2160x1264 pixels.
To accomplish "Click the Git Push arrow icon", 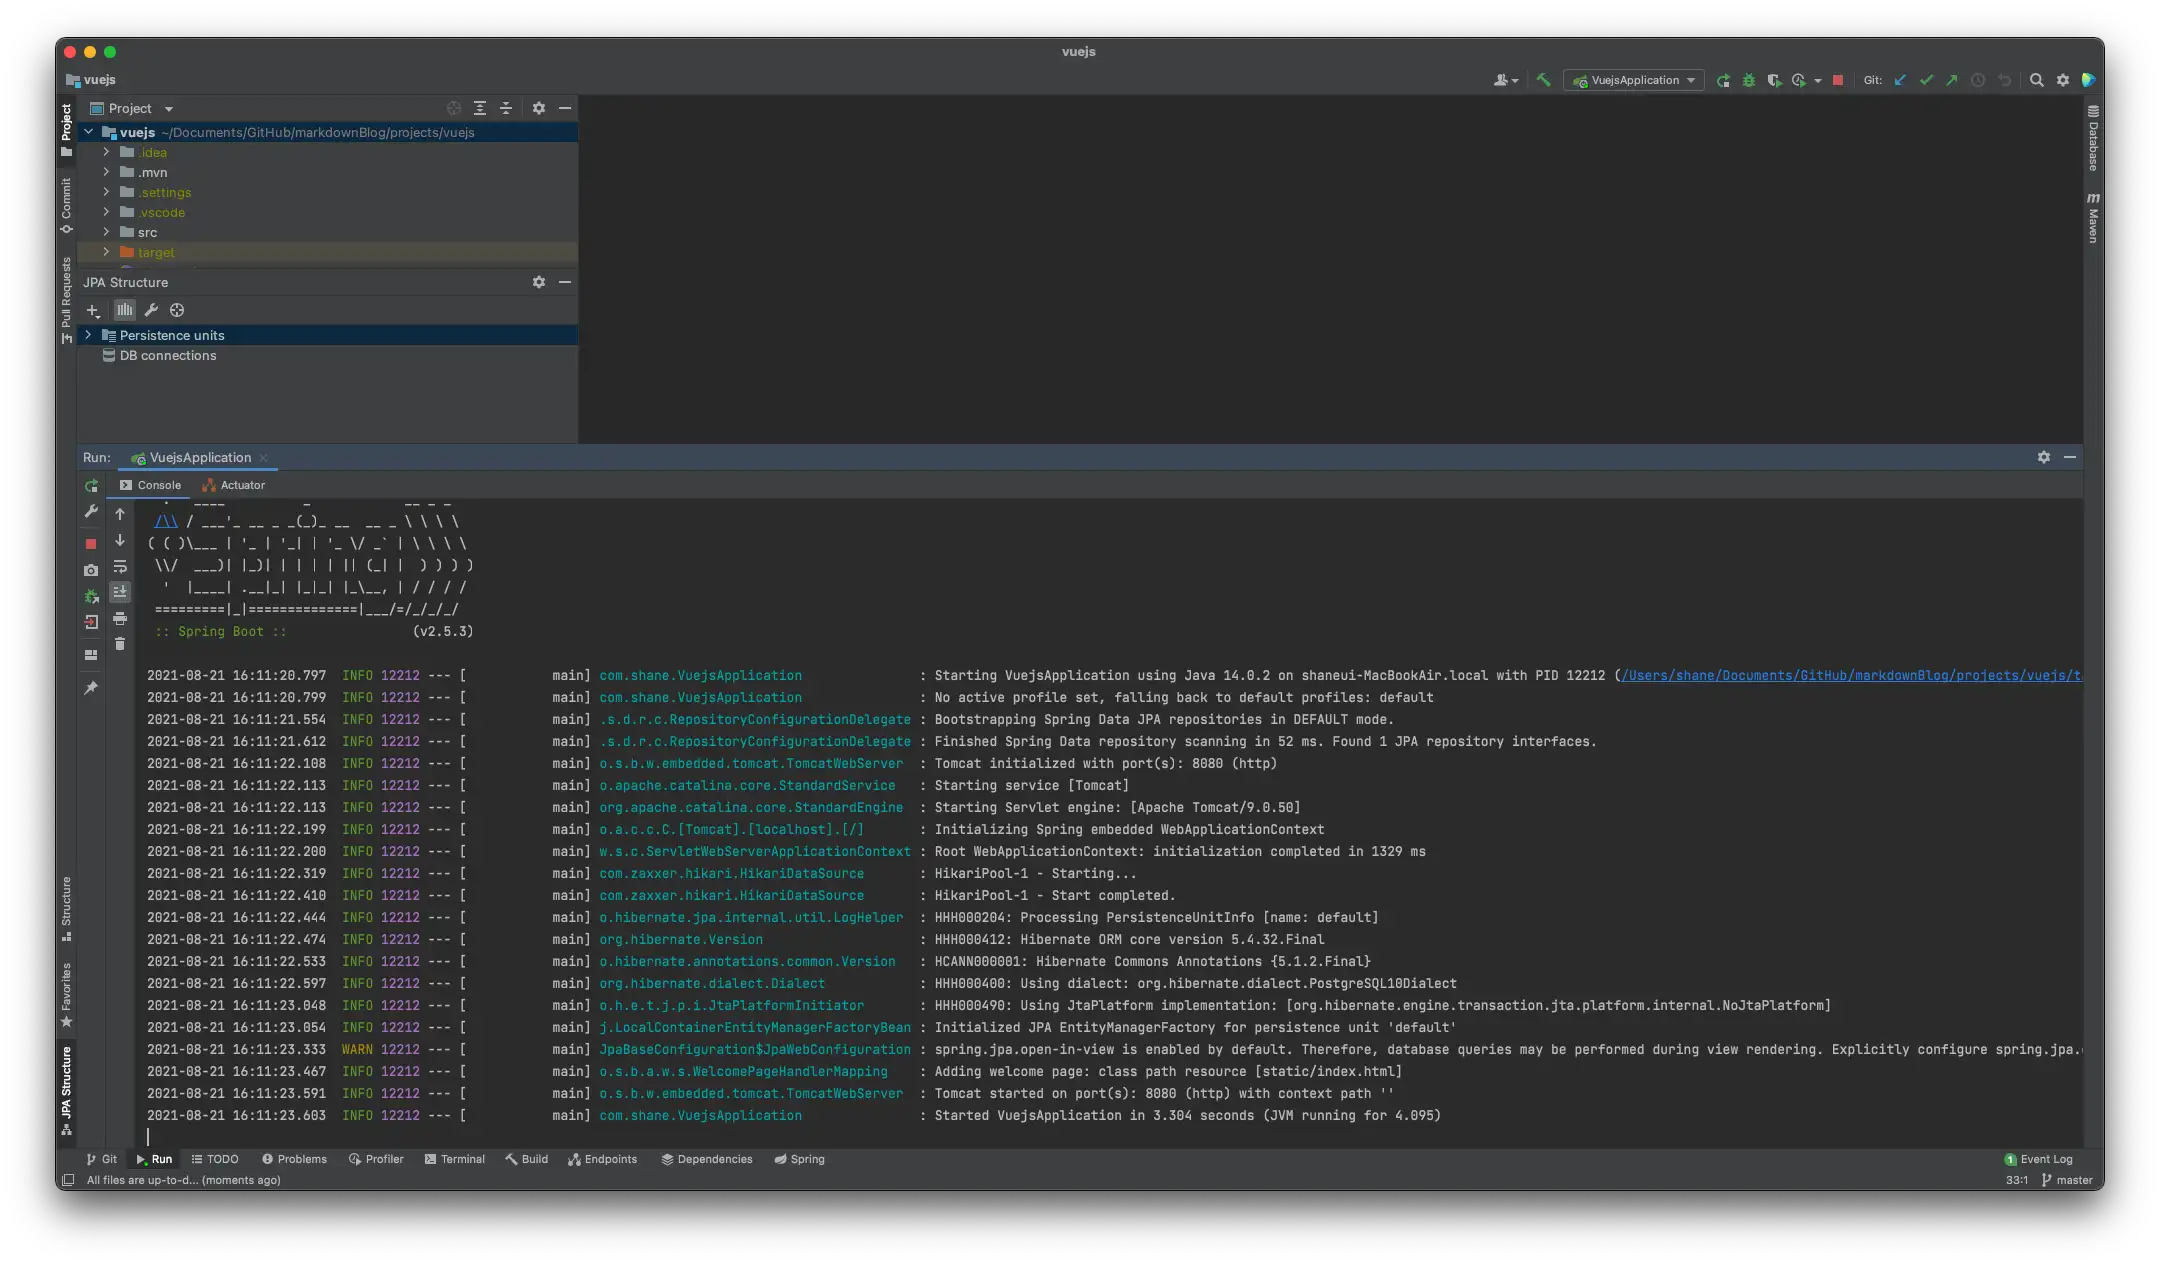I will tap(1952, 80).
